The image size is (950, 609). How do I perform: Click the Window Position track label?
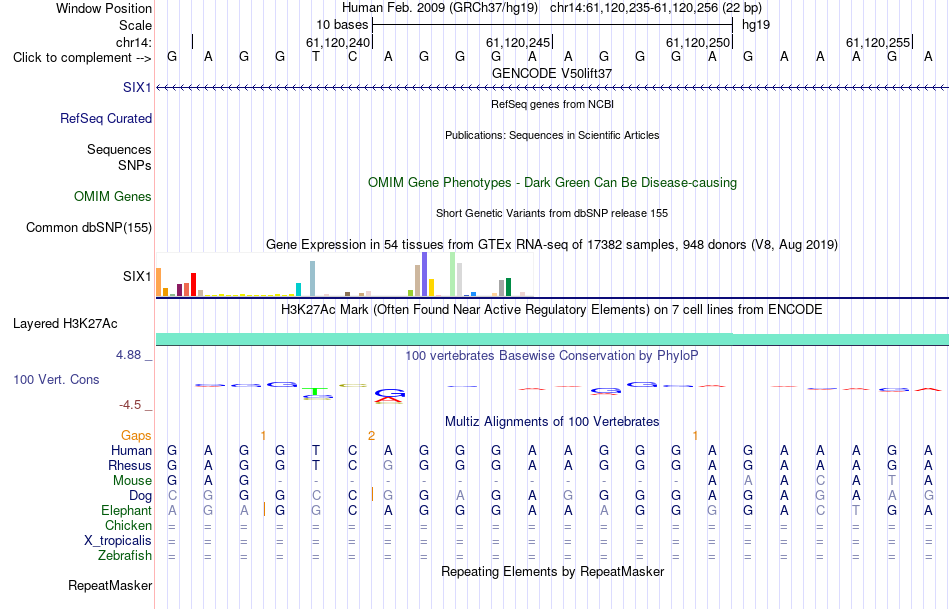(x=104, y=8)
